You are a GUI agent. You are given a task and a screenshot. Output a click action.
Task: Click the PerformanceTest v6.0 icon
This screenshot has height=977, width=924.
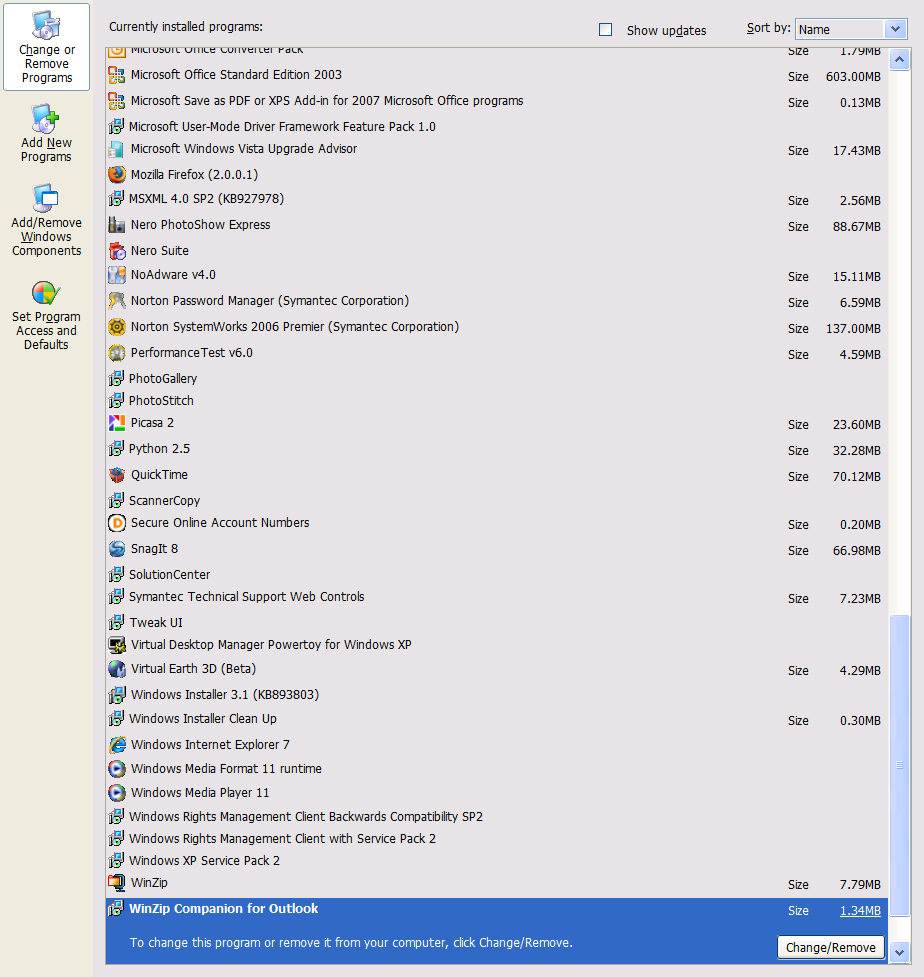pyautogui.click(x=117, y=353)
